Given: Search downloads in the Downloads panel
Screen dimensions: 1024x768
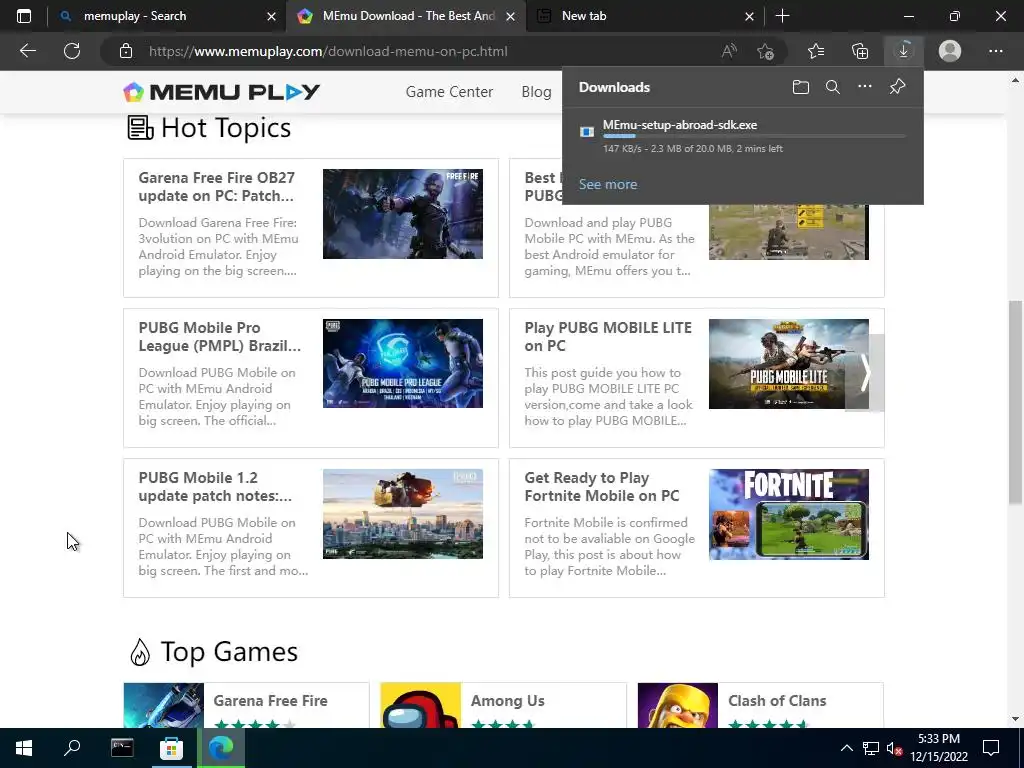Looking at the screenshot, I should [833, 87].
